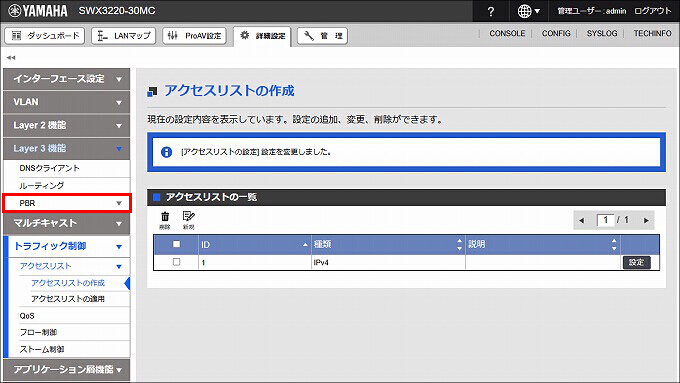The height and width of the screenshot is (383, 680).
Task: Go to previous page arrow
Action: tap(582, 220)
